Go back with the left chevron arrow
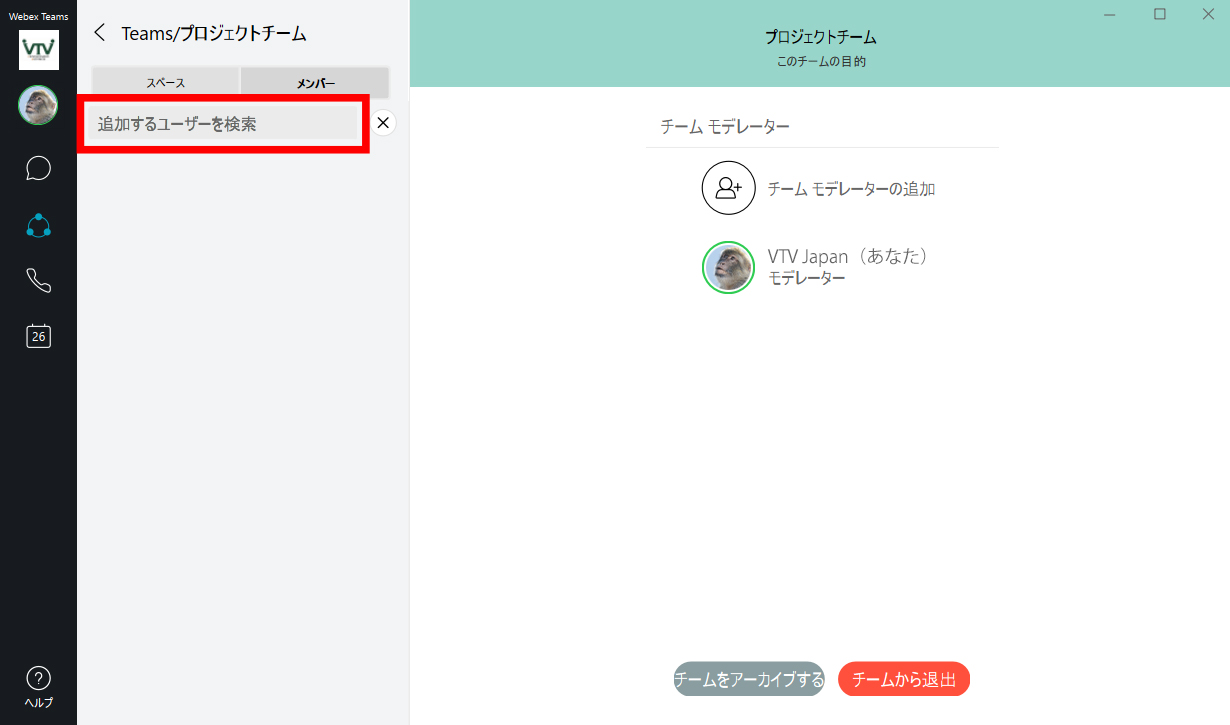This screenshot has height=725, width=1230. (x=99, y=33)
